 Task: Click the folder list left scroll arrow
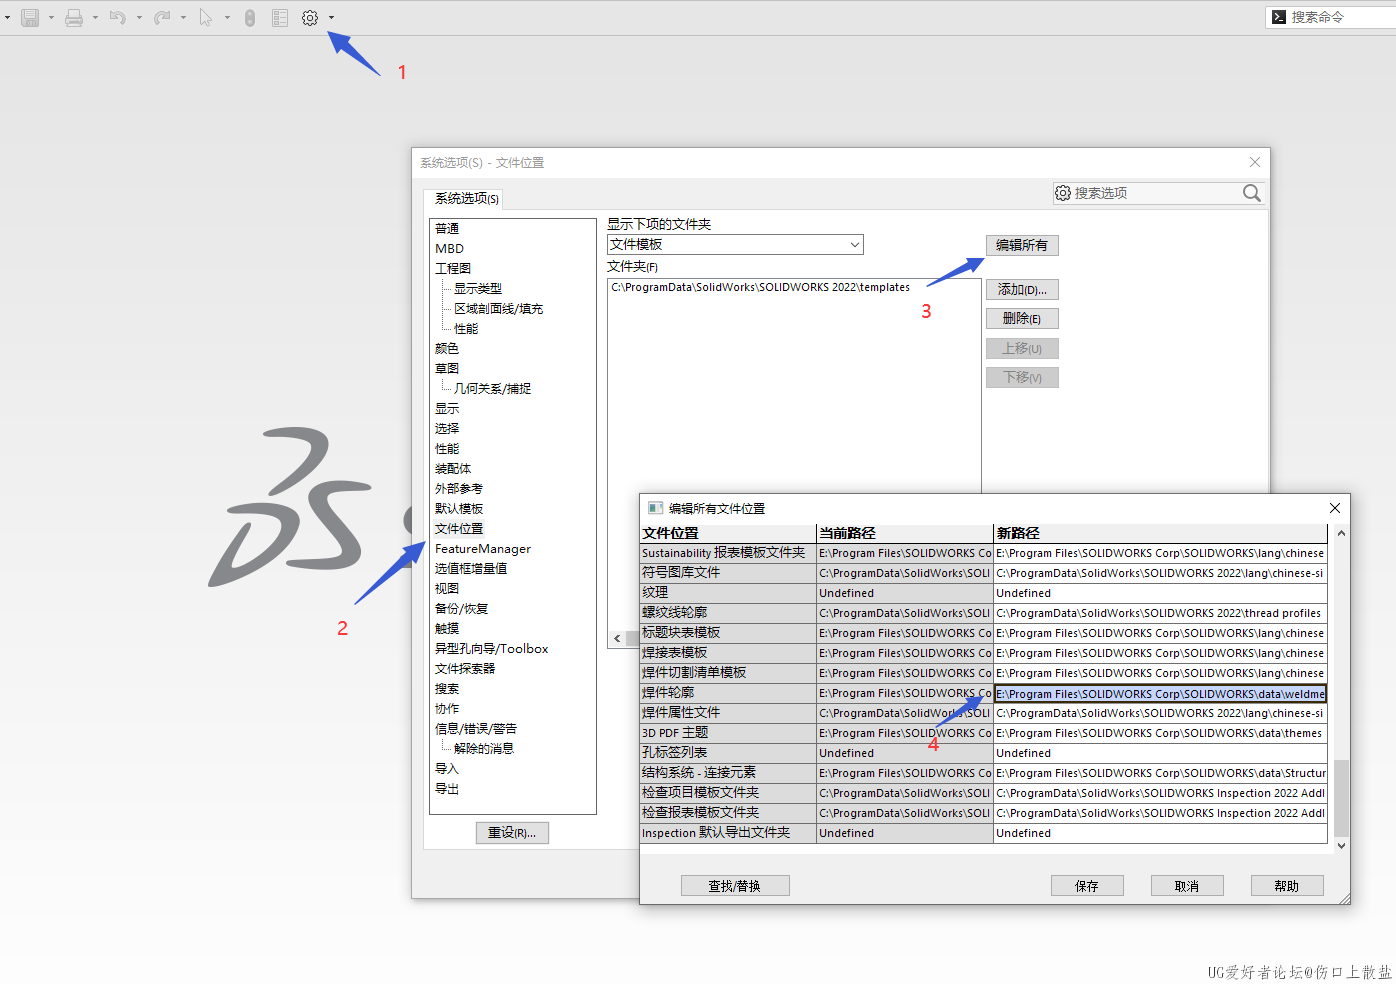617,638
